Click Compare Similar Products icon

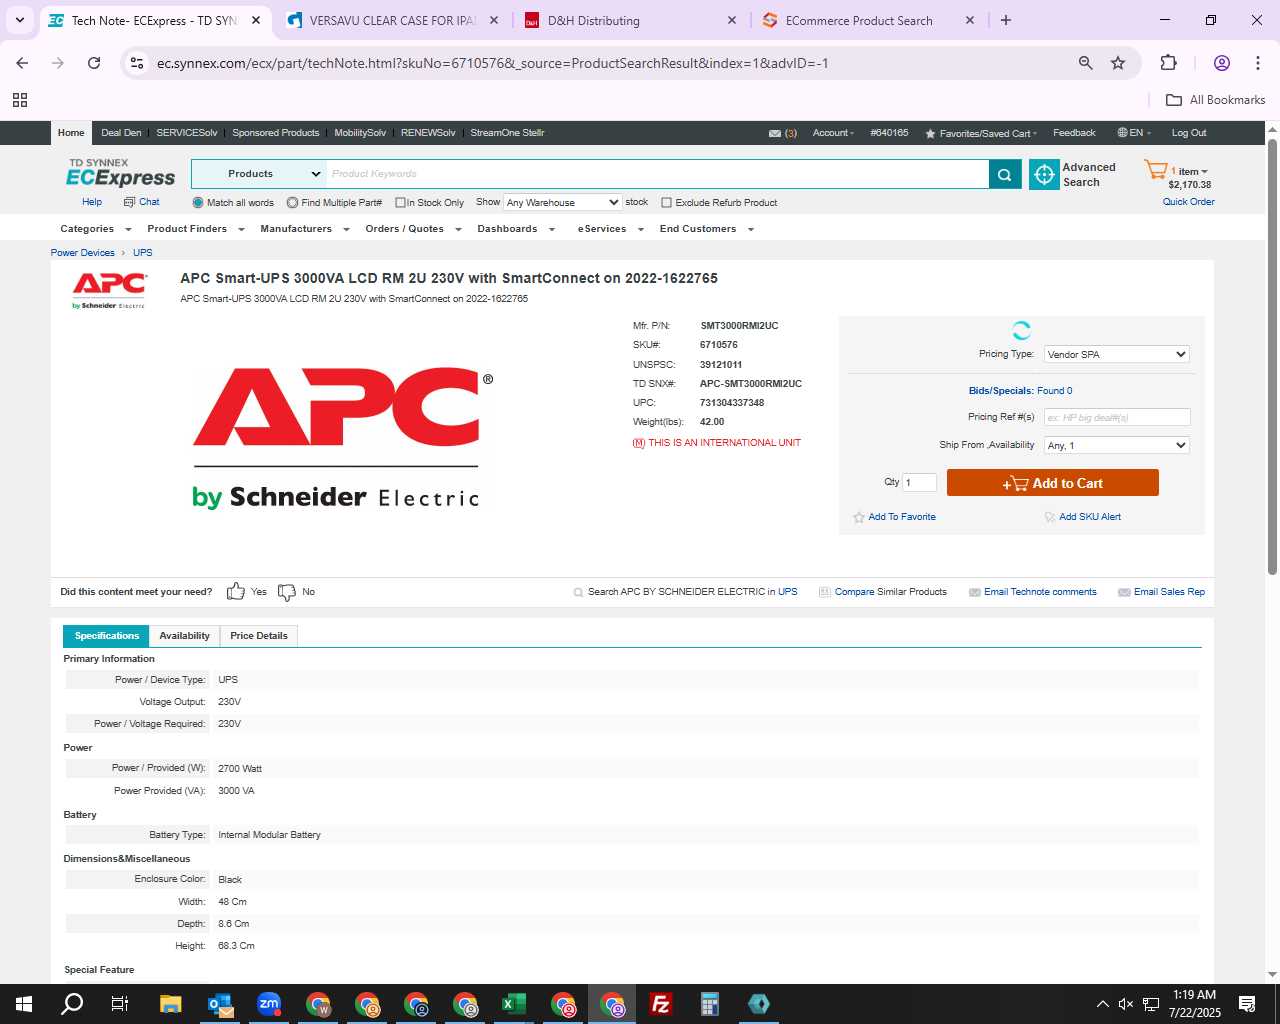824,592
